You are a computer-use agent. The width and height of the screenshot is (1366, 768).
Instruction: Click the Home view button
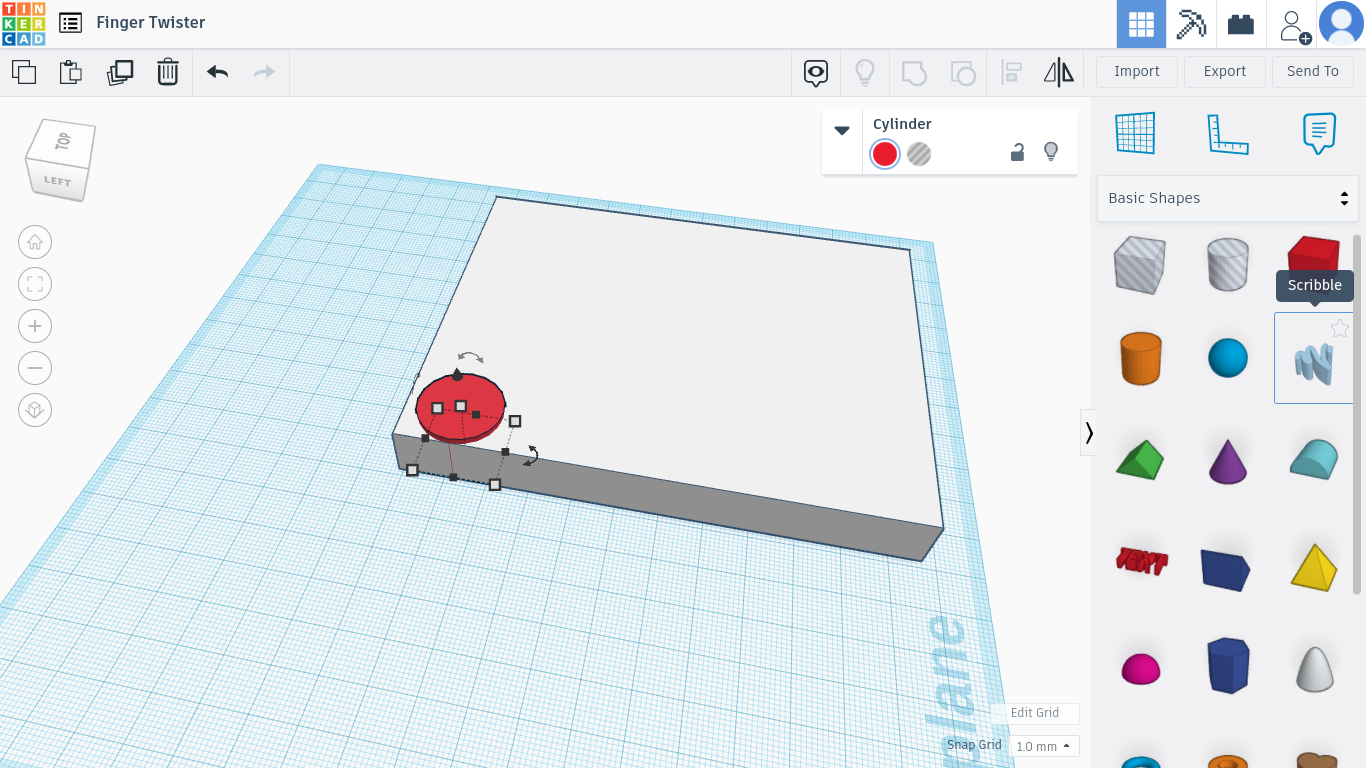[x=35, y=242]
